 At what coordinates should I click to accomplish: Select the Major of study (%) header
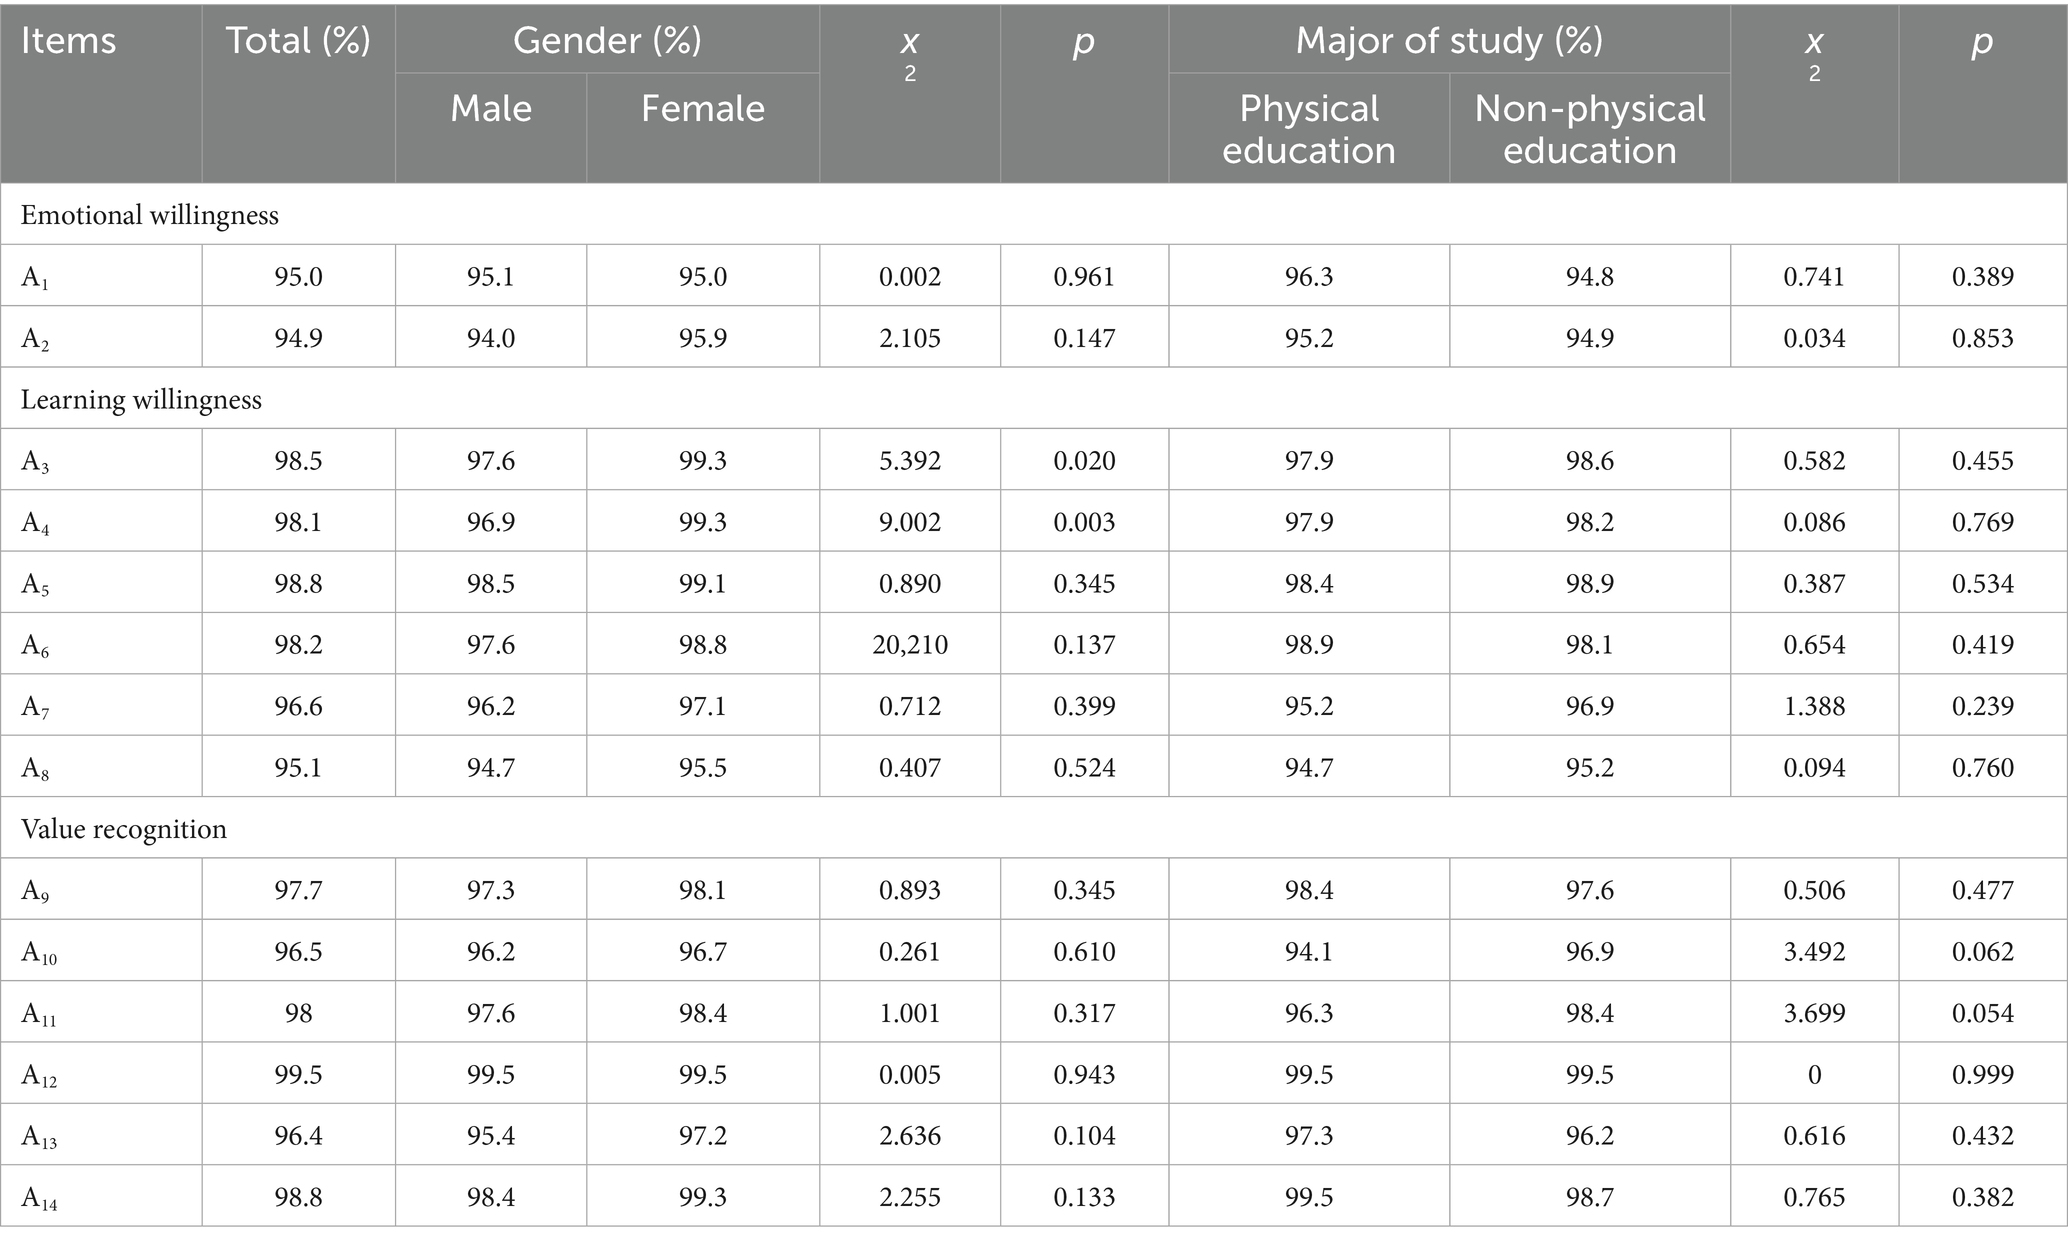tap(1448, 41)
